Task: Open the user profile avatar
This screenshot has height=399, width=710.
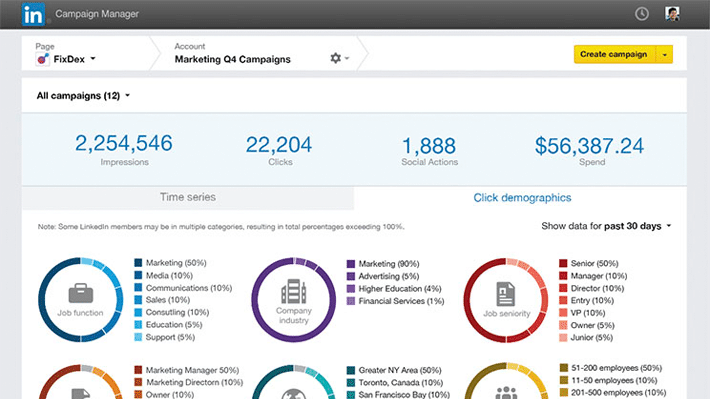Action: 672,14
